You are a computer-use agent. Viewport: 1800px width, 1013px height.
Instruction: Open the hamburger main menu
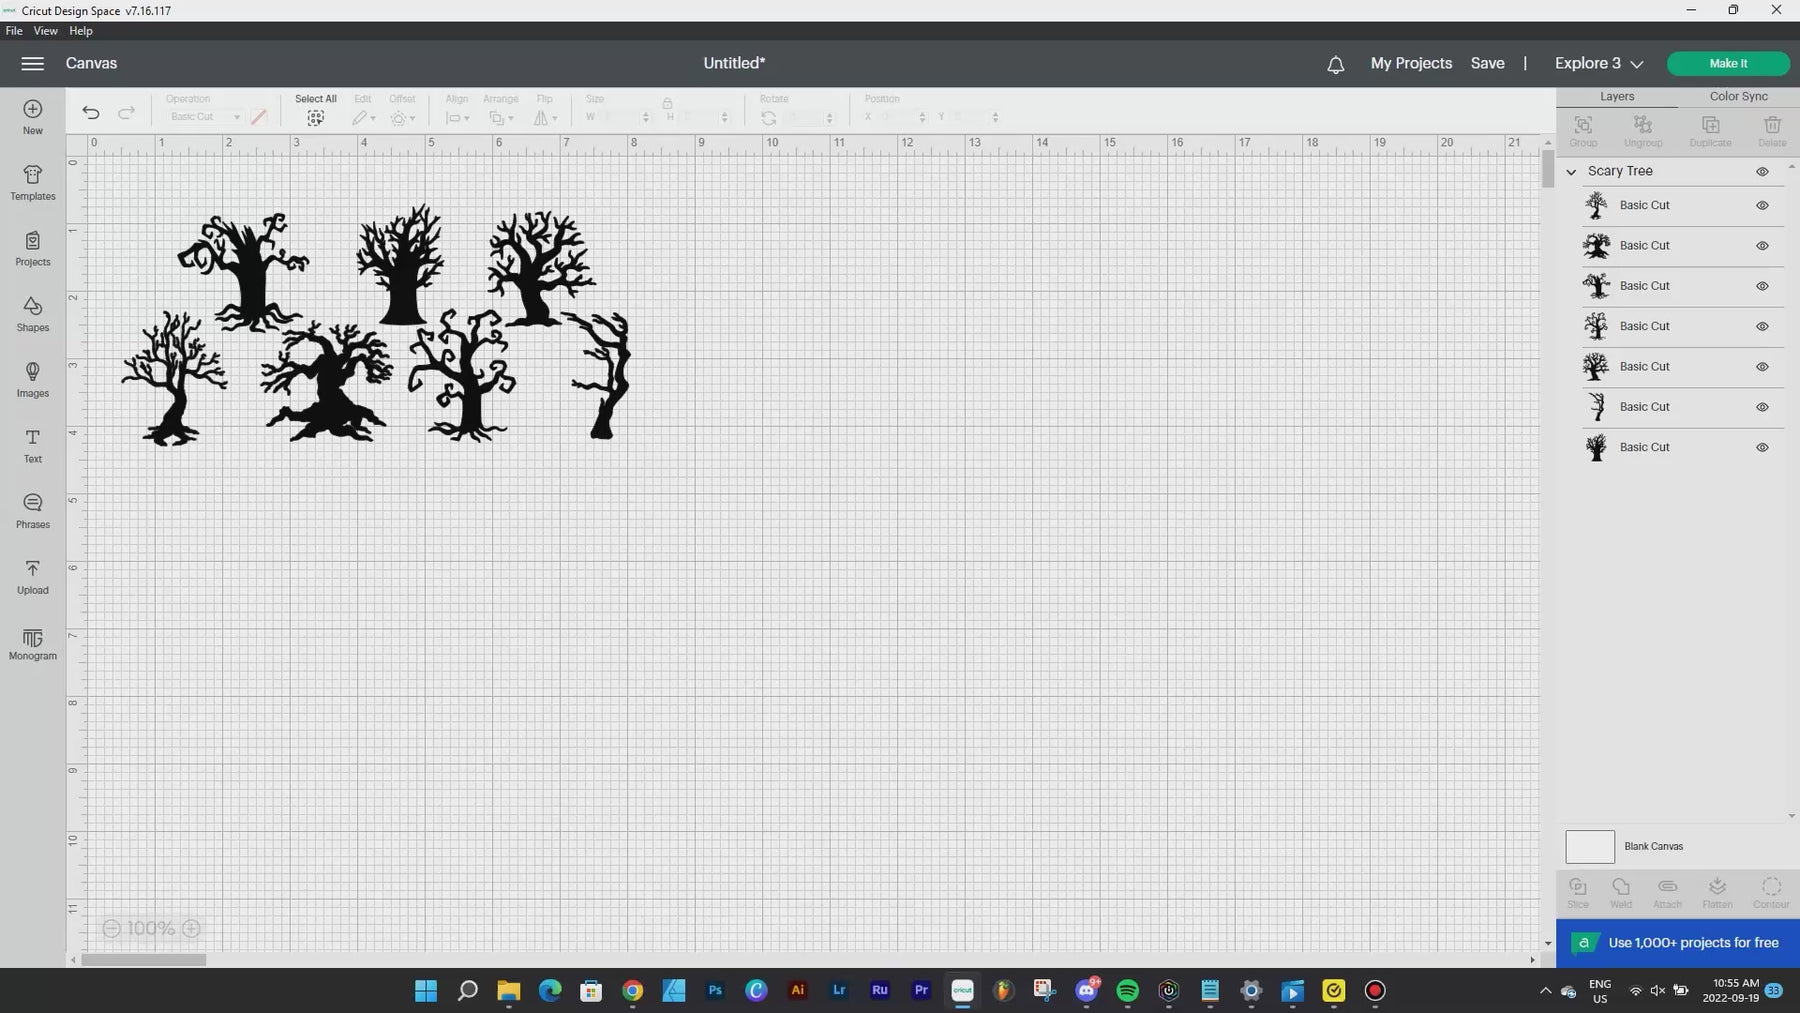coord(32,63)
